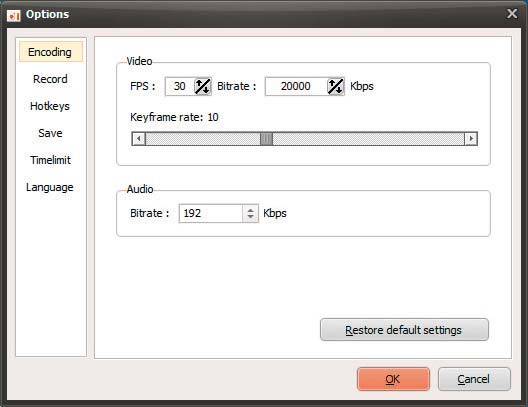This screenshot has height=407, width=528.
Task: Open the Record settings tab
Action: point(51,79)
